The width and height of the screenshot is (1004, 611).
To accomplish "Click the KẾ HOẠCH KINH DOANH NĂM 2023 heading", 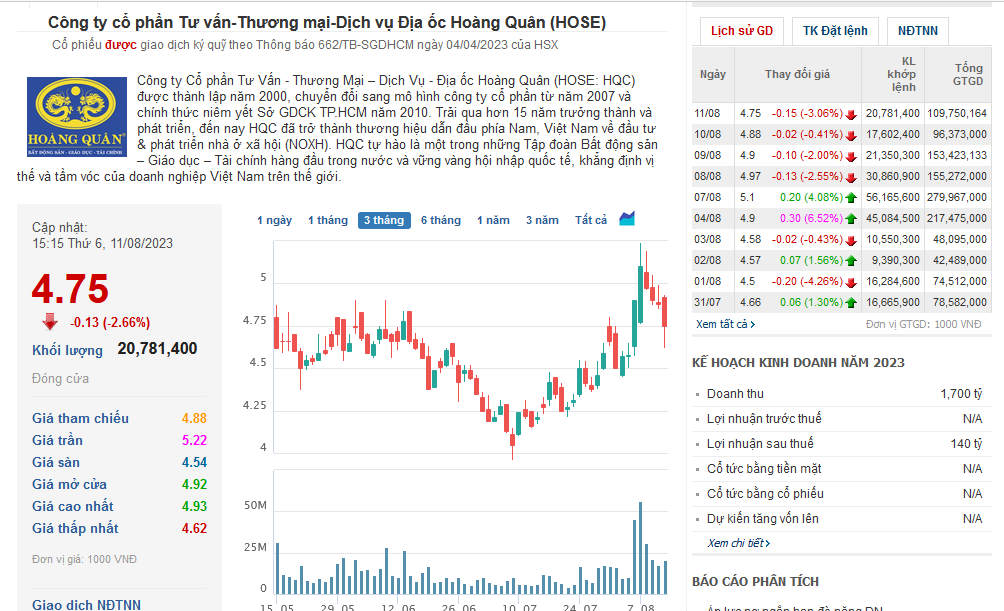I will pos(798,363).
